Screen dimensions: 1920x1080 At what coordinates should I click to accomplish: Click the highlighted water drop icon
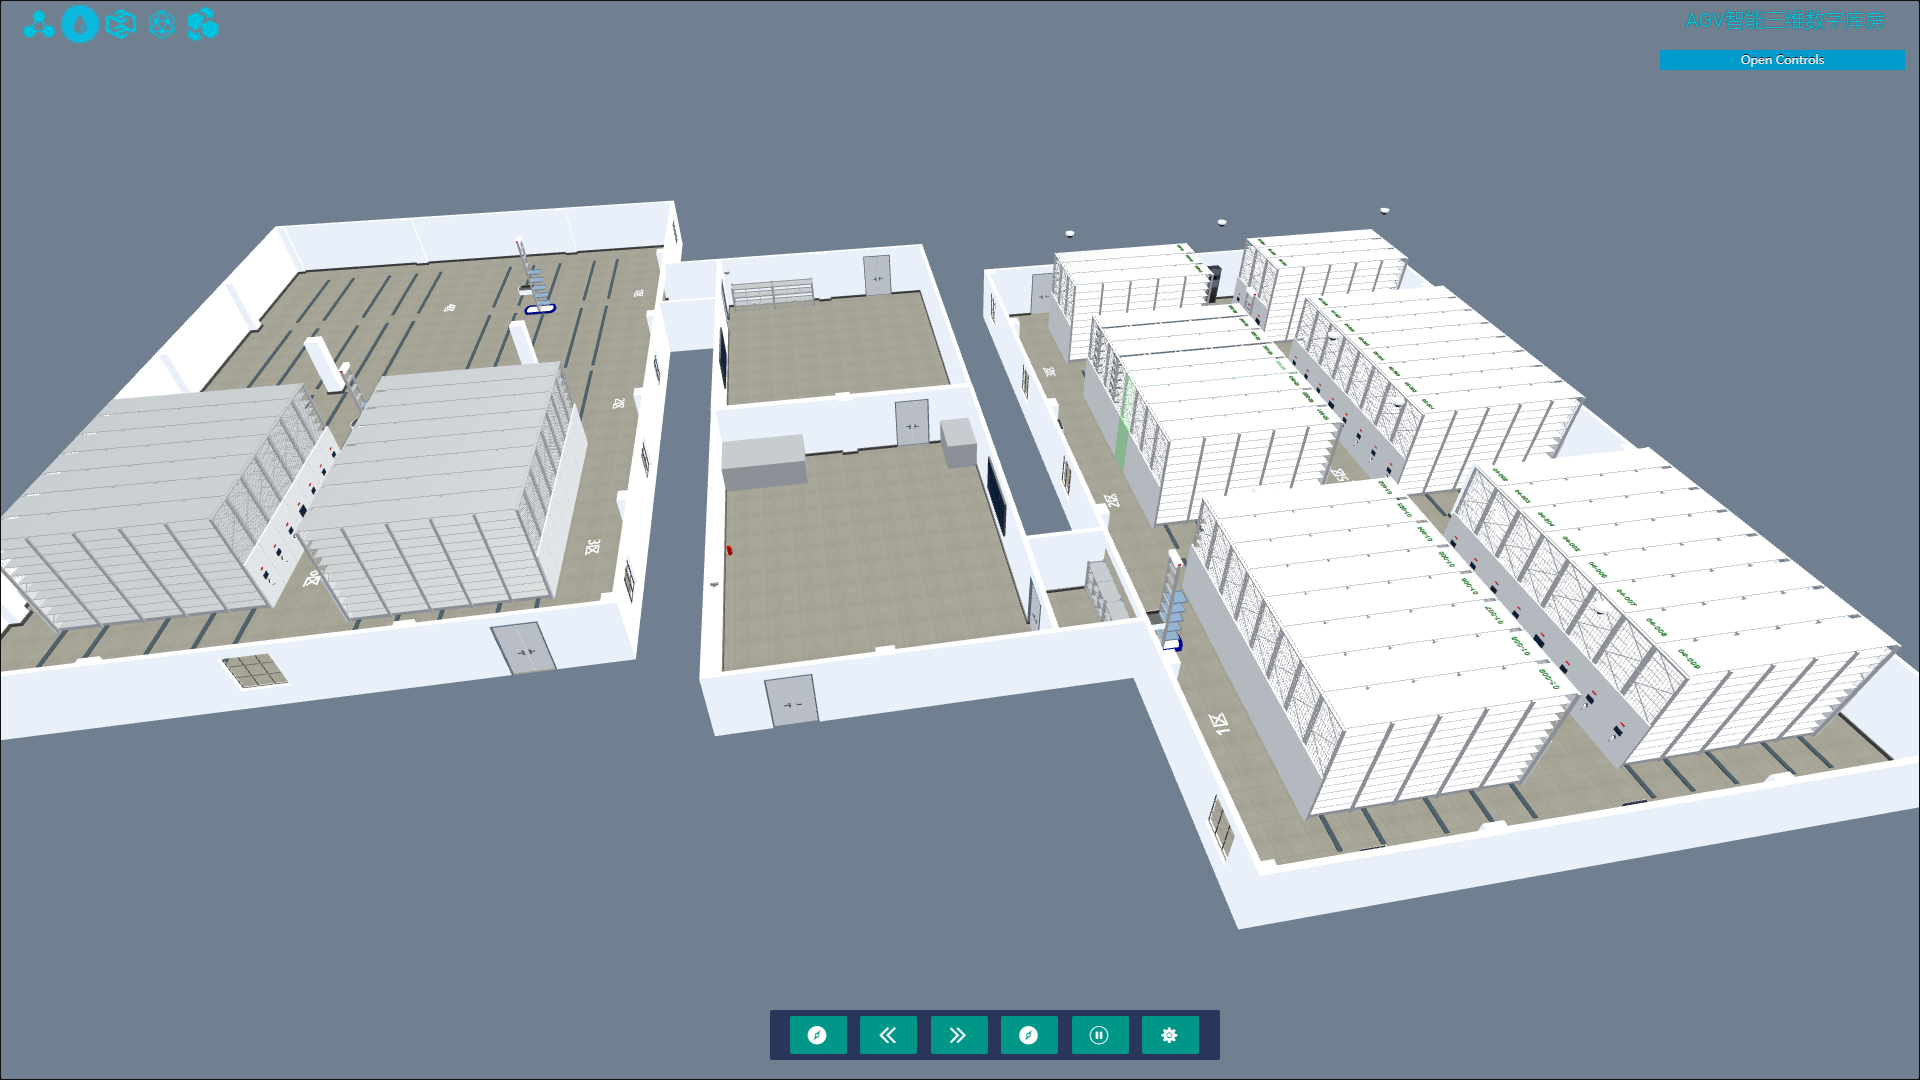(81, 25)
